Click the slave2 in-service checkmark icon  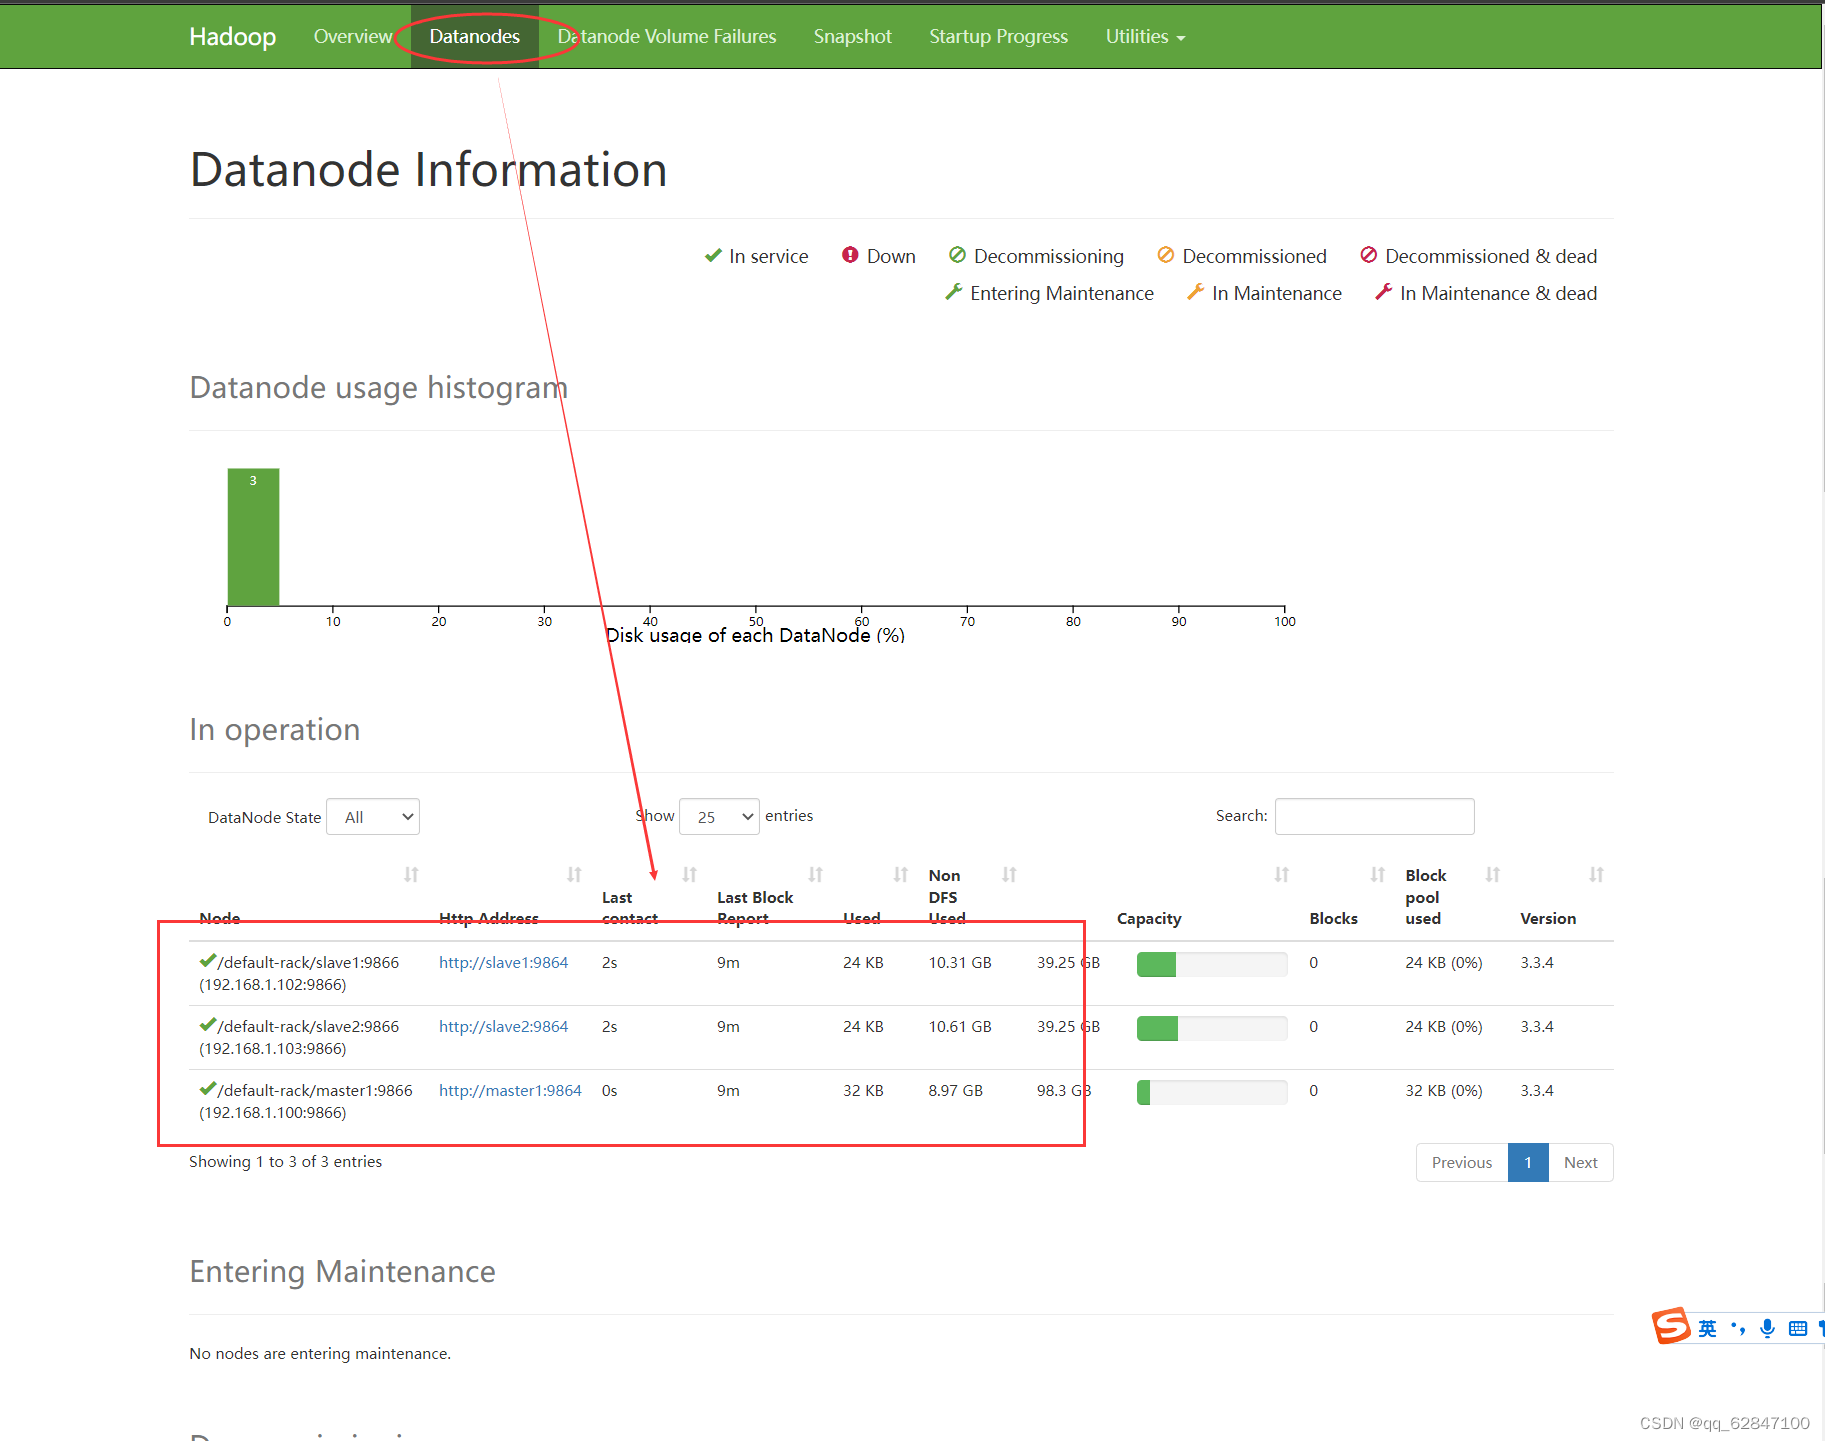click(208, 1025)
